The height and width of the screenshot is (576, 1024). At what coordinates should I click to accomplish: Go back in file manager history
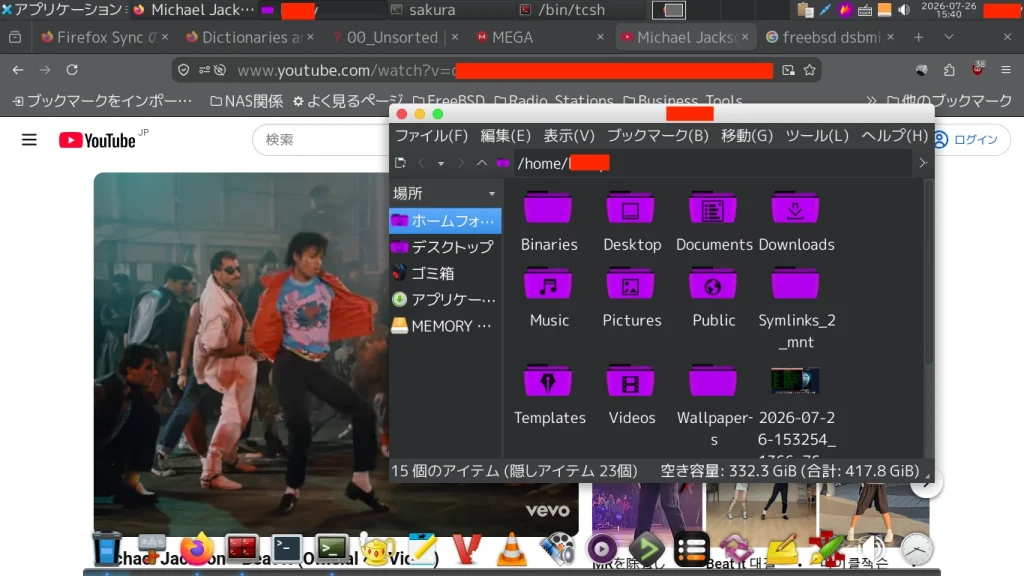pyautogui.click(x=421, y=163)
